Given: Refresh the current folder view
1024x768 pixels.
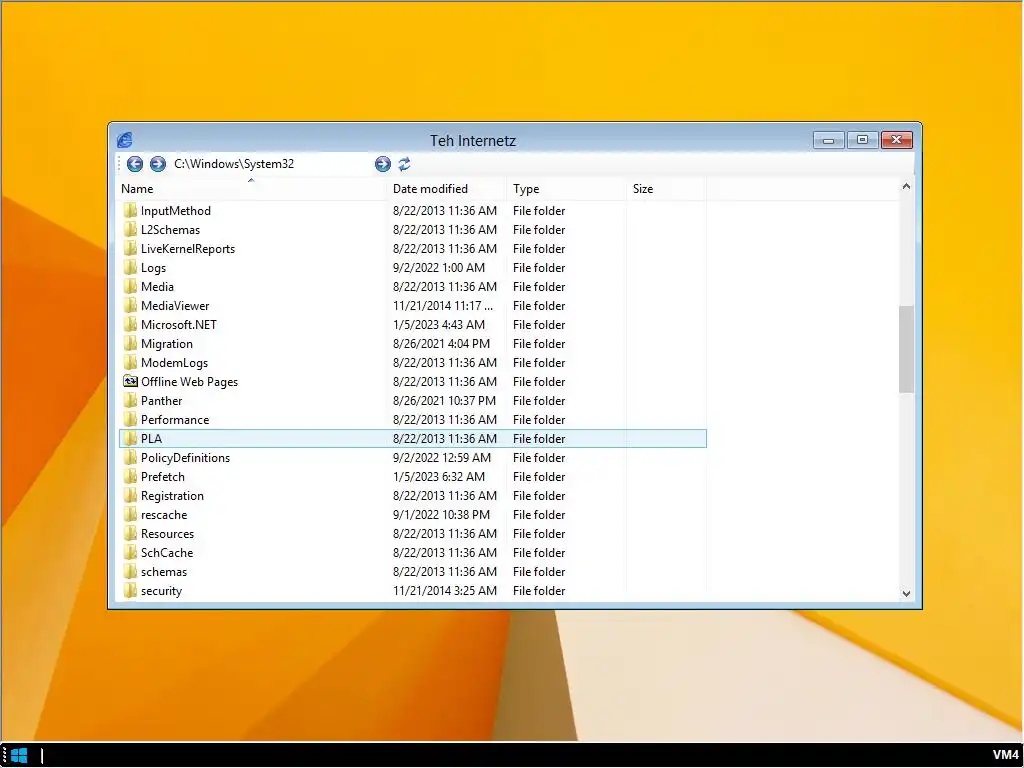Looking at the screenshot, I should click(x=404, y=164).
